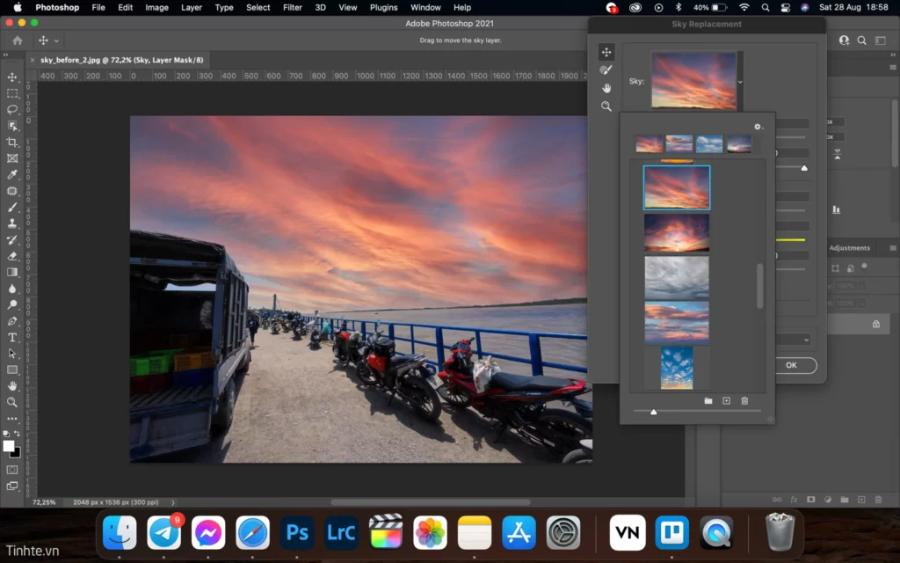Screen dimensions: 900x563
Task: Pick the Crop tool from the toolbar
Action: click(x=13, y=142)
